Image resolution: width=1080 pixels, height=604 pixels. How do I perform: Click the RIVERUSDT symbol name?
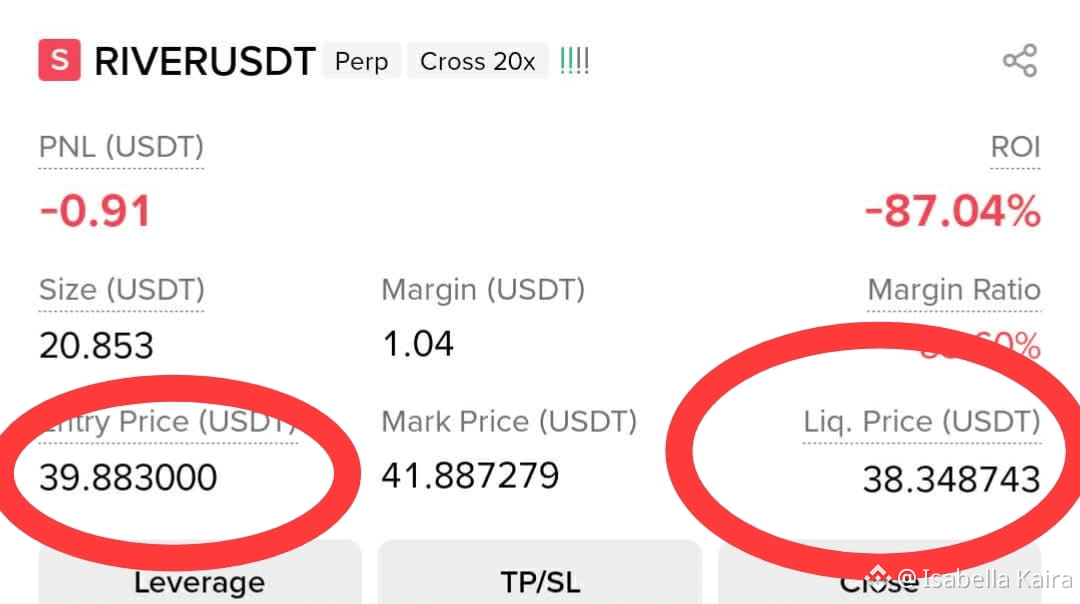(205, 61)
